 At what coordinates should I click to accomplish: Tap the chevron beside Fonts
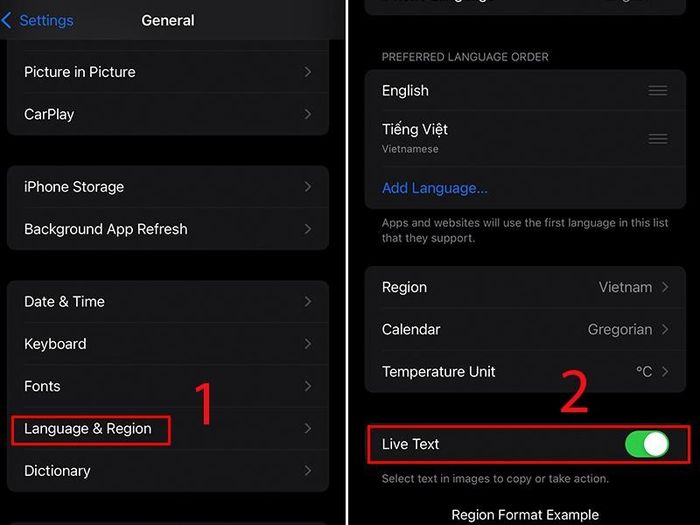308,386
